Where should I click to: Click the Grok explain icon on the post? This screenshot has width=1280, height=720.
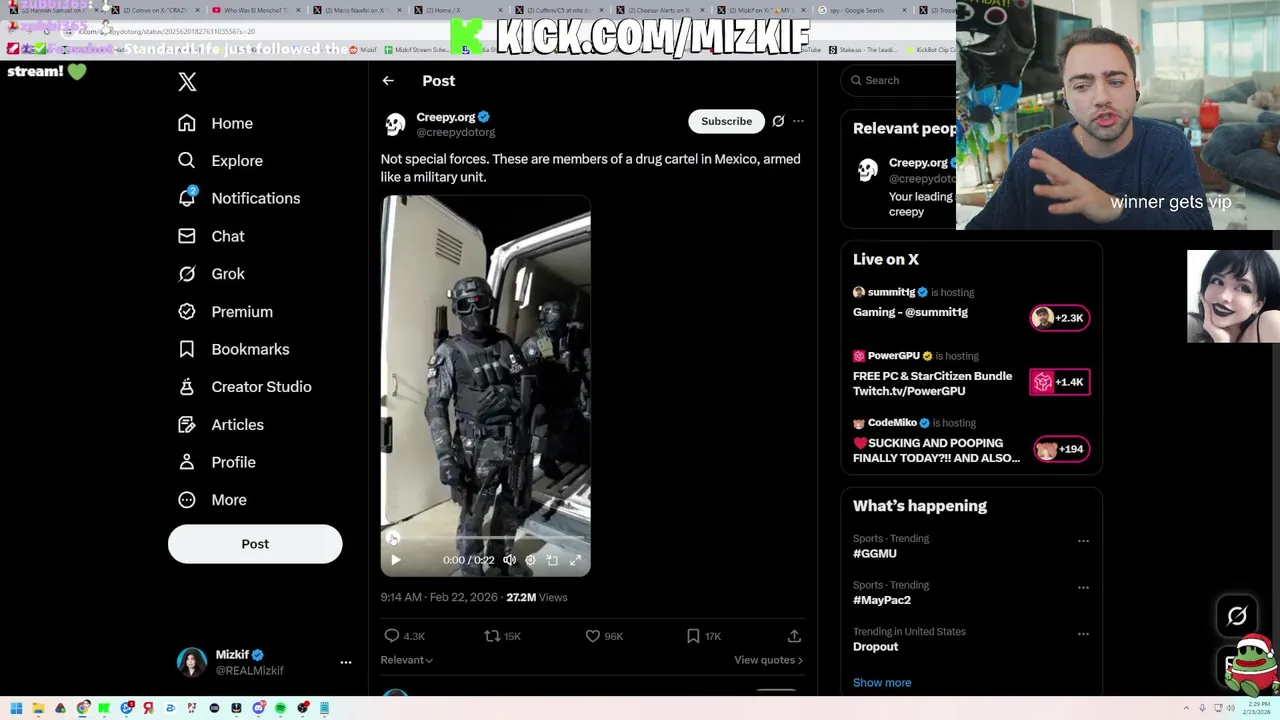coord(778,121)
